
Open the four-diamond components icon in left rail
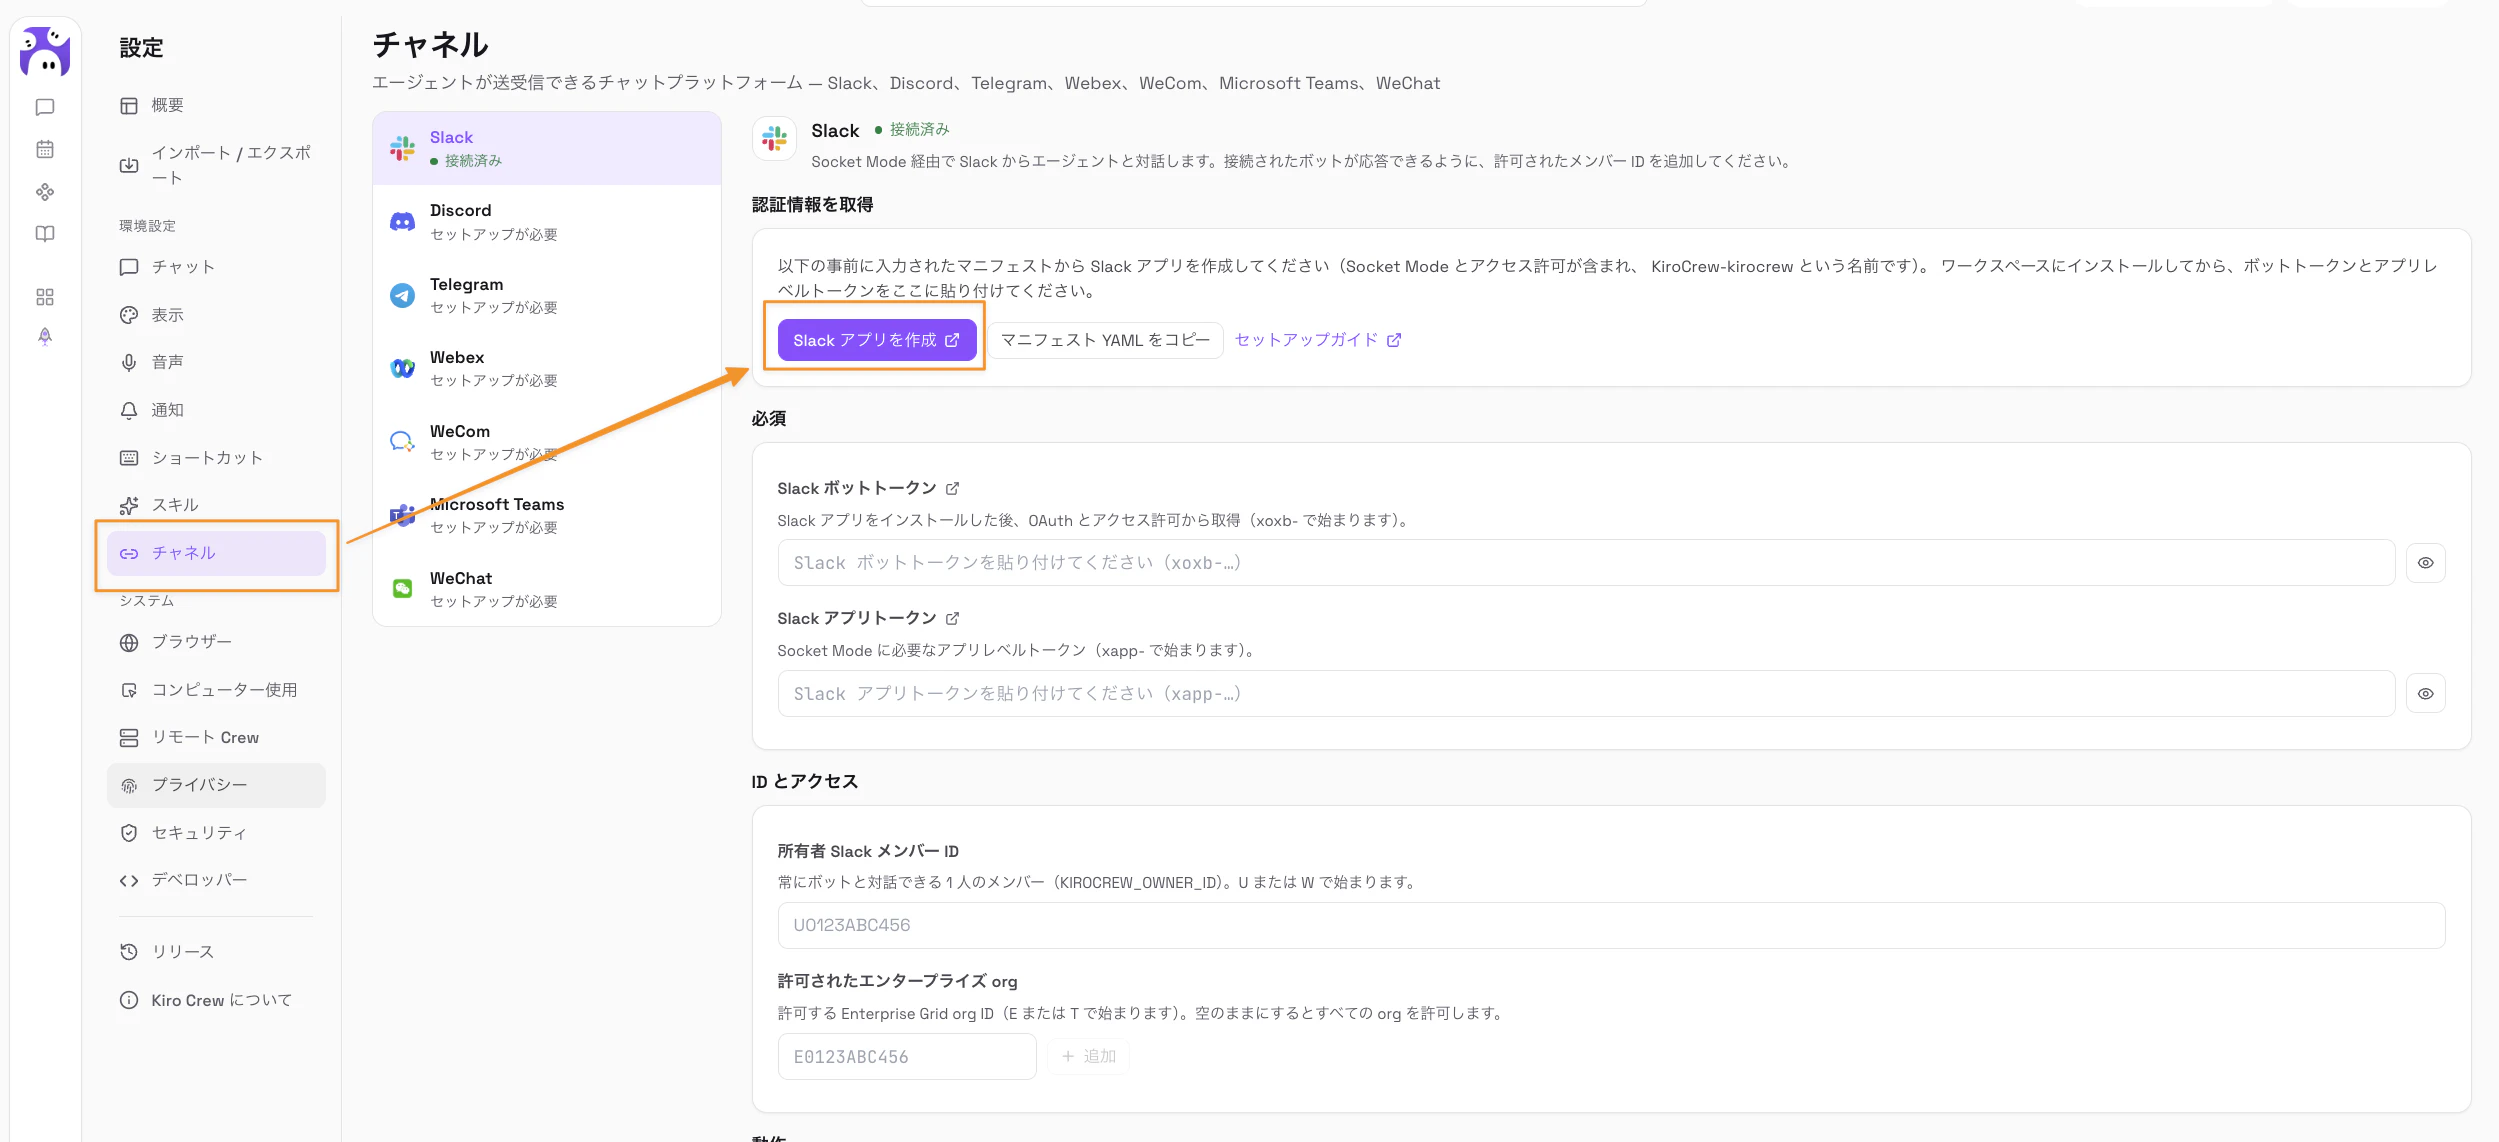[45, 192]
